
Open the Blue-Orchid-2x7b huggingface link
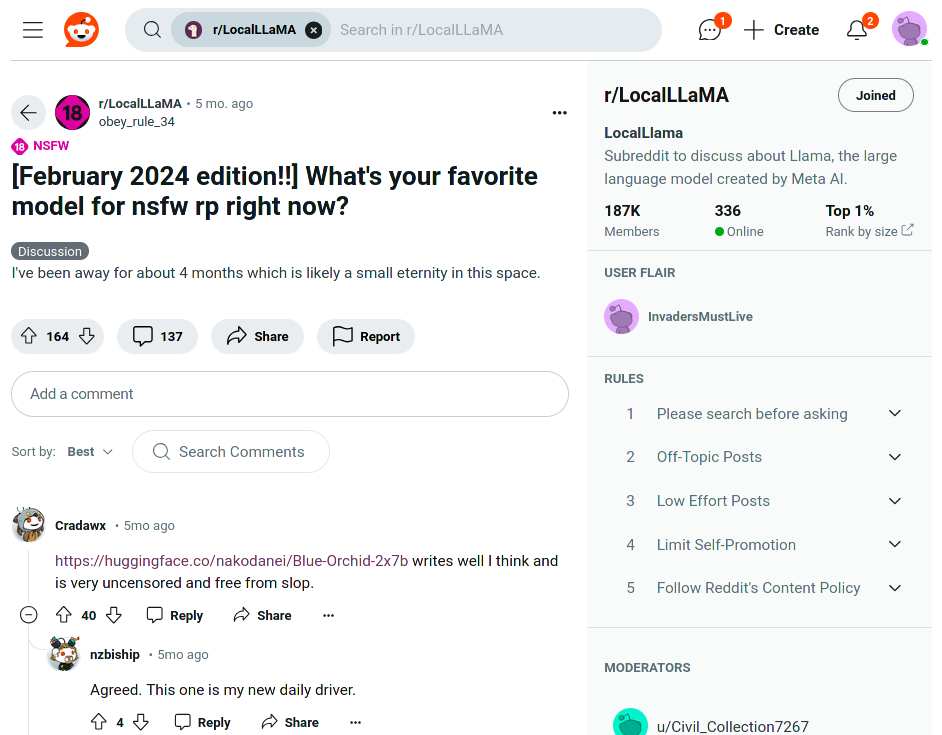[231, 561]
